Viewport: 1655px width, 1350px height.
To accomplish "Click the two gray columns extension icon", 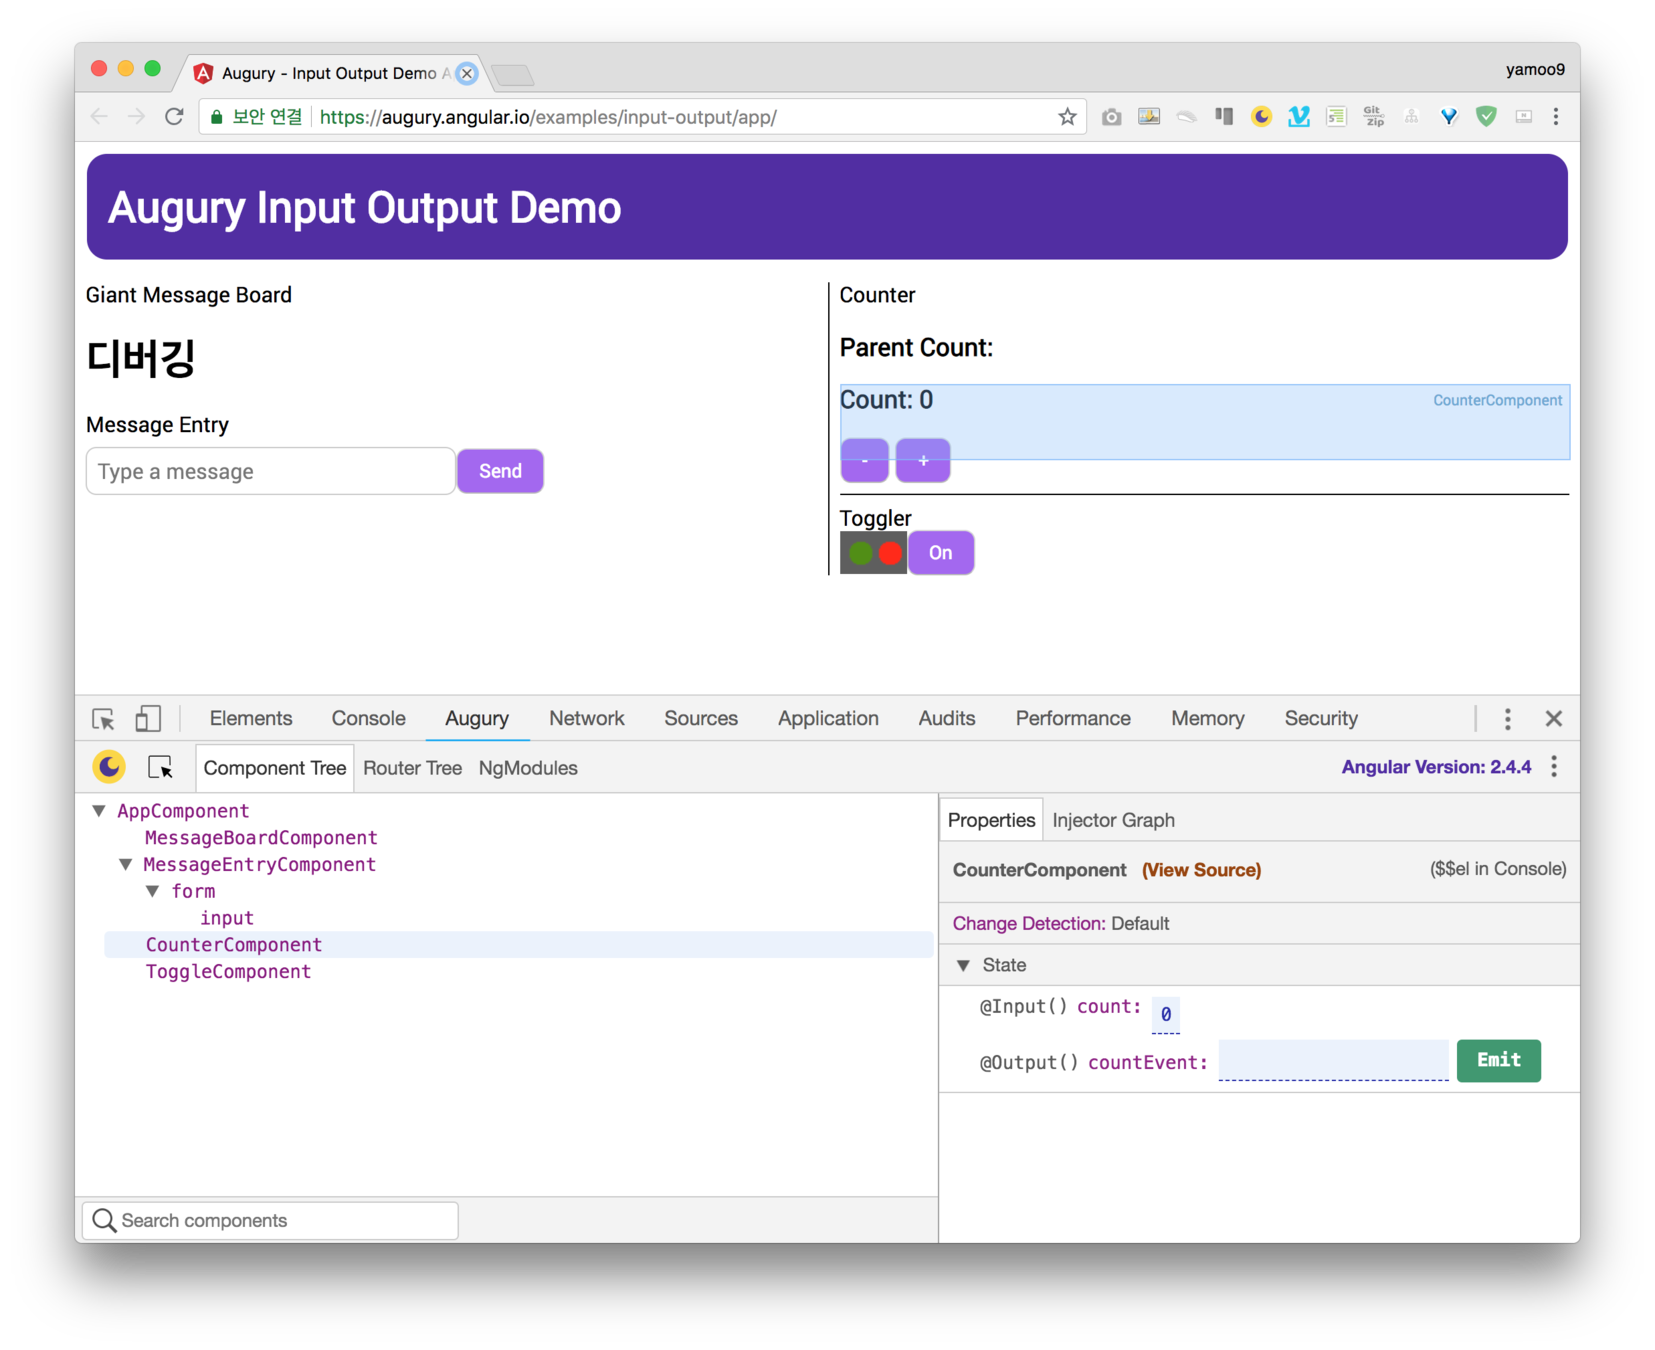I will [x=1224, y=117].
